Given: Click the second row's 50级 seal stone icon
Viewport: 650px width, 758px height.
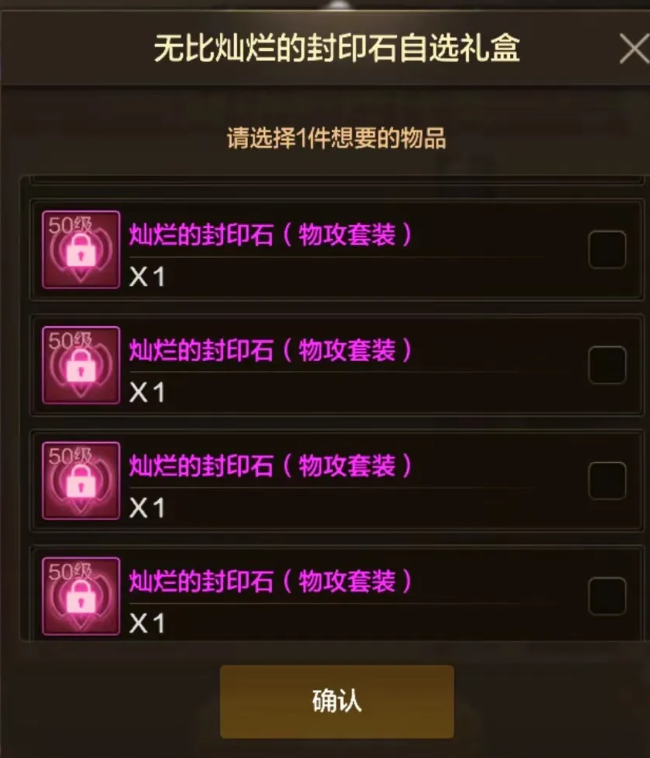Looking at the screenshot, I should [81, 365].
